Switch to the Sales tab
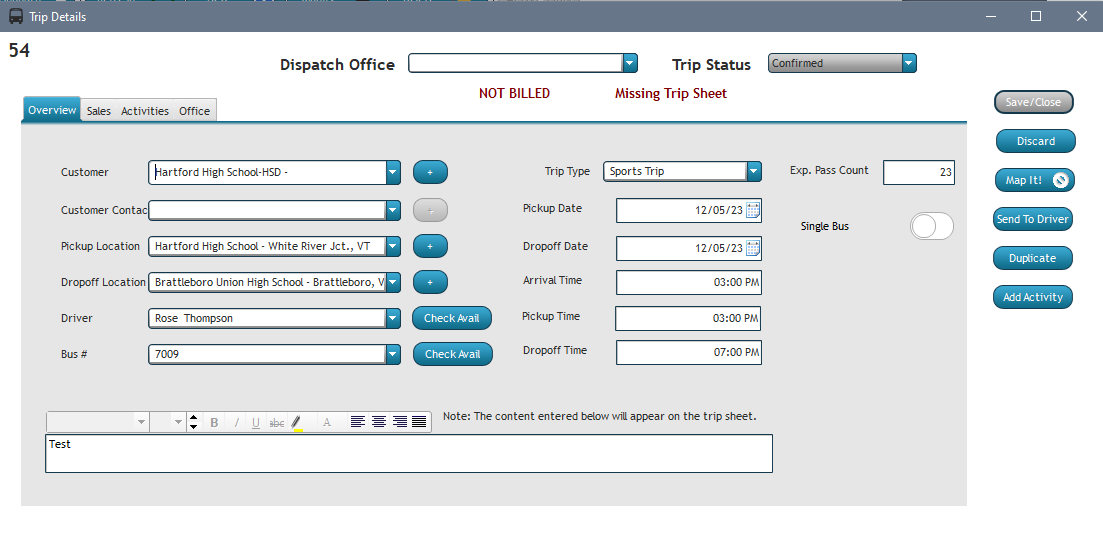Screen dimensions: 1103x539 pos(99,111)
